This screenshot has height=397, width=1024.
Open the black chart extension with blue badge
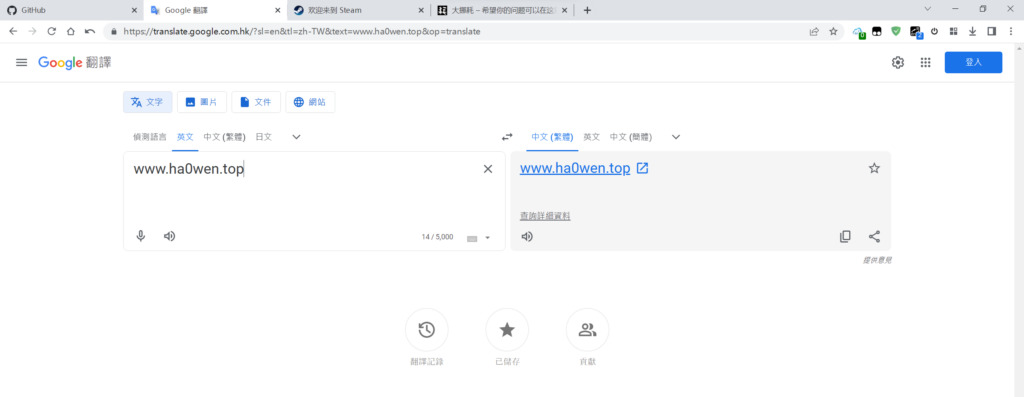pyautogui.click(x=916, y=32)
